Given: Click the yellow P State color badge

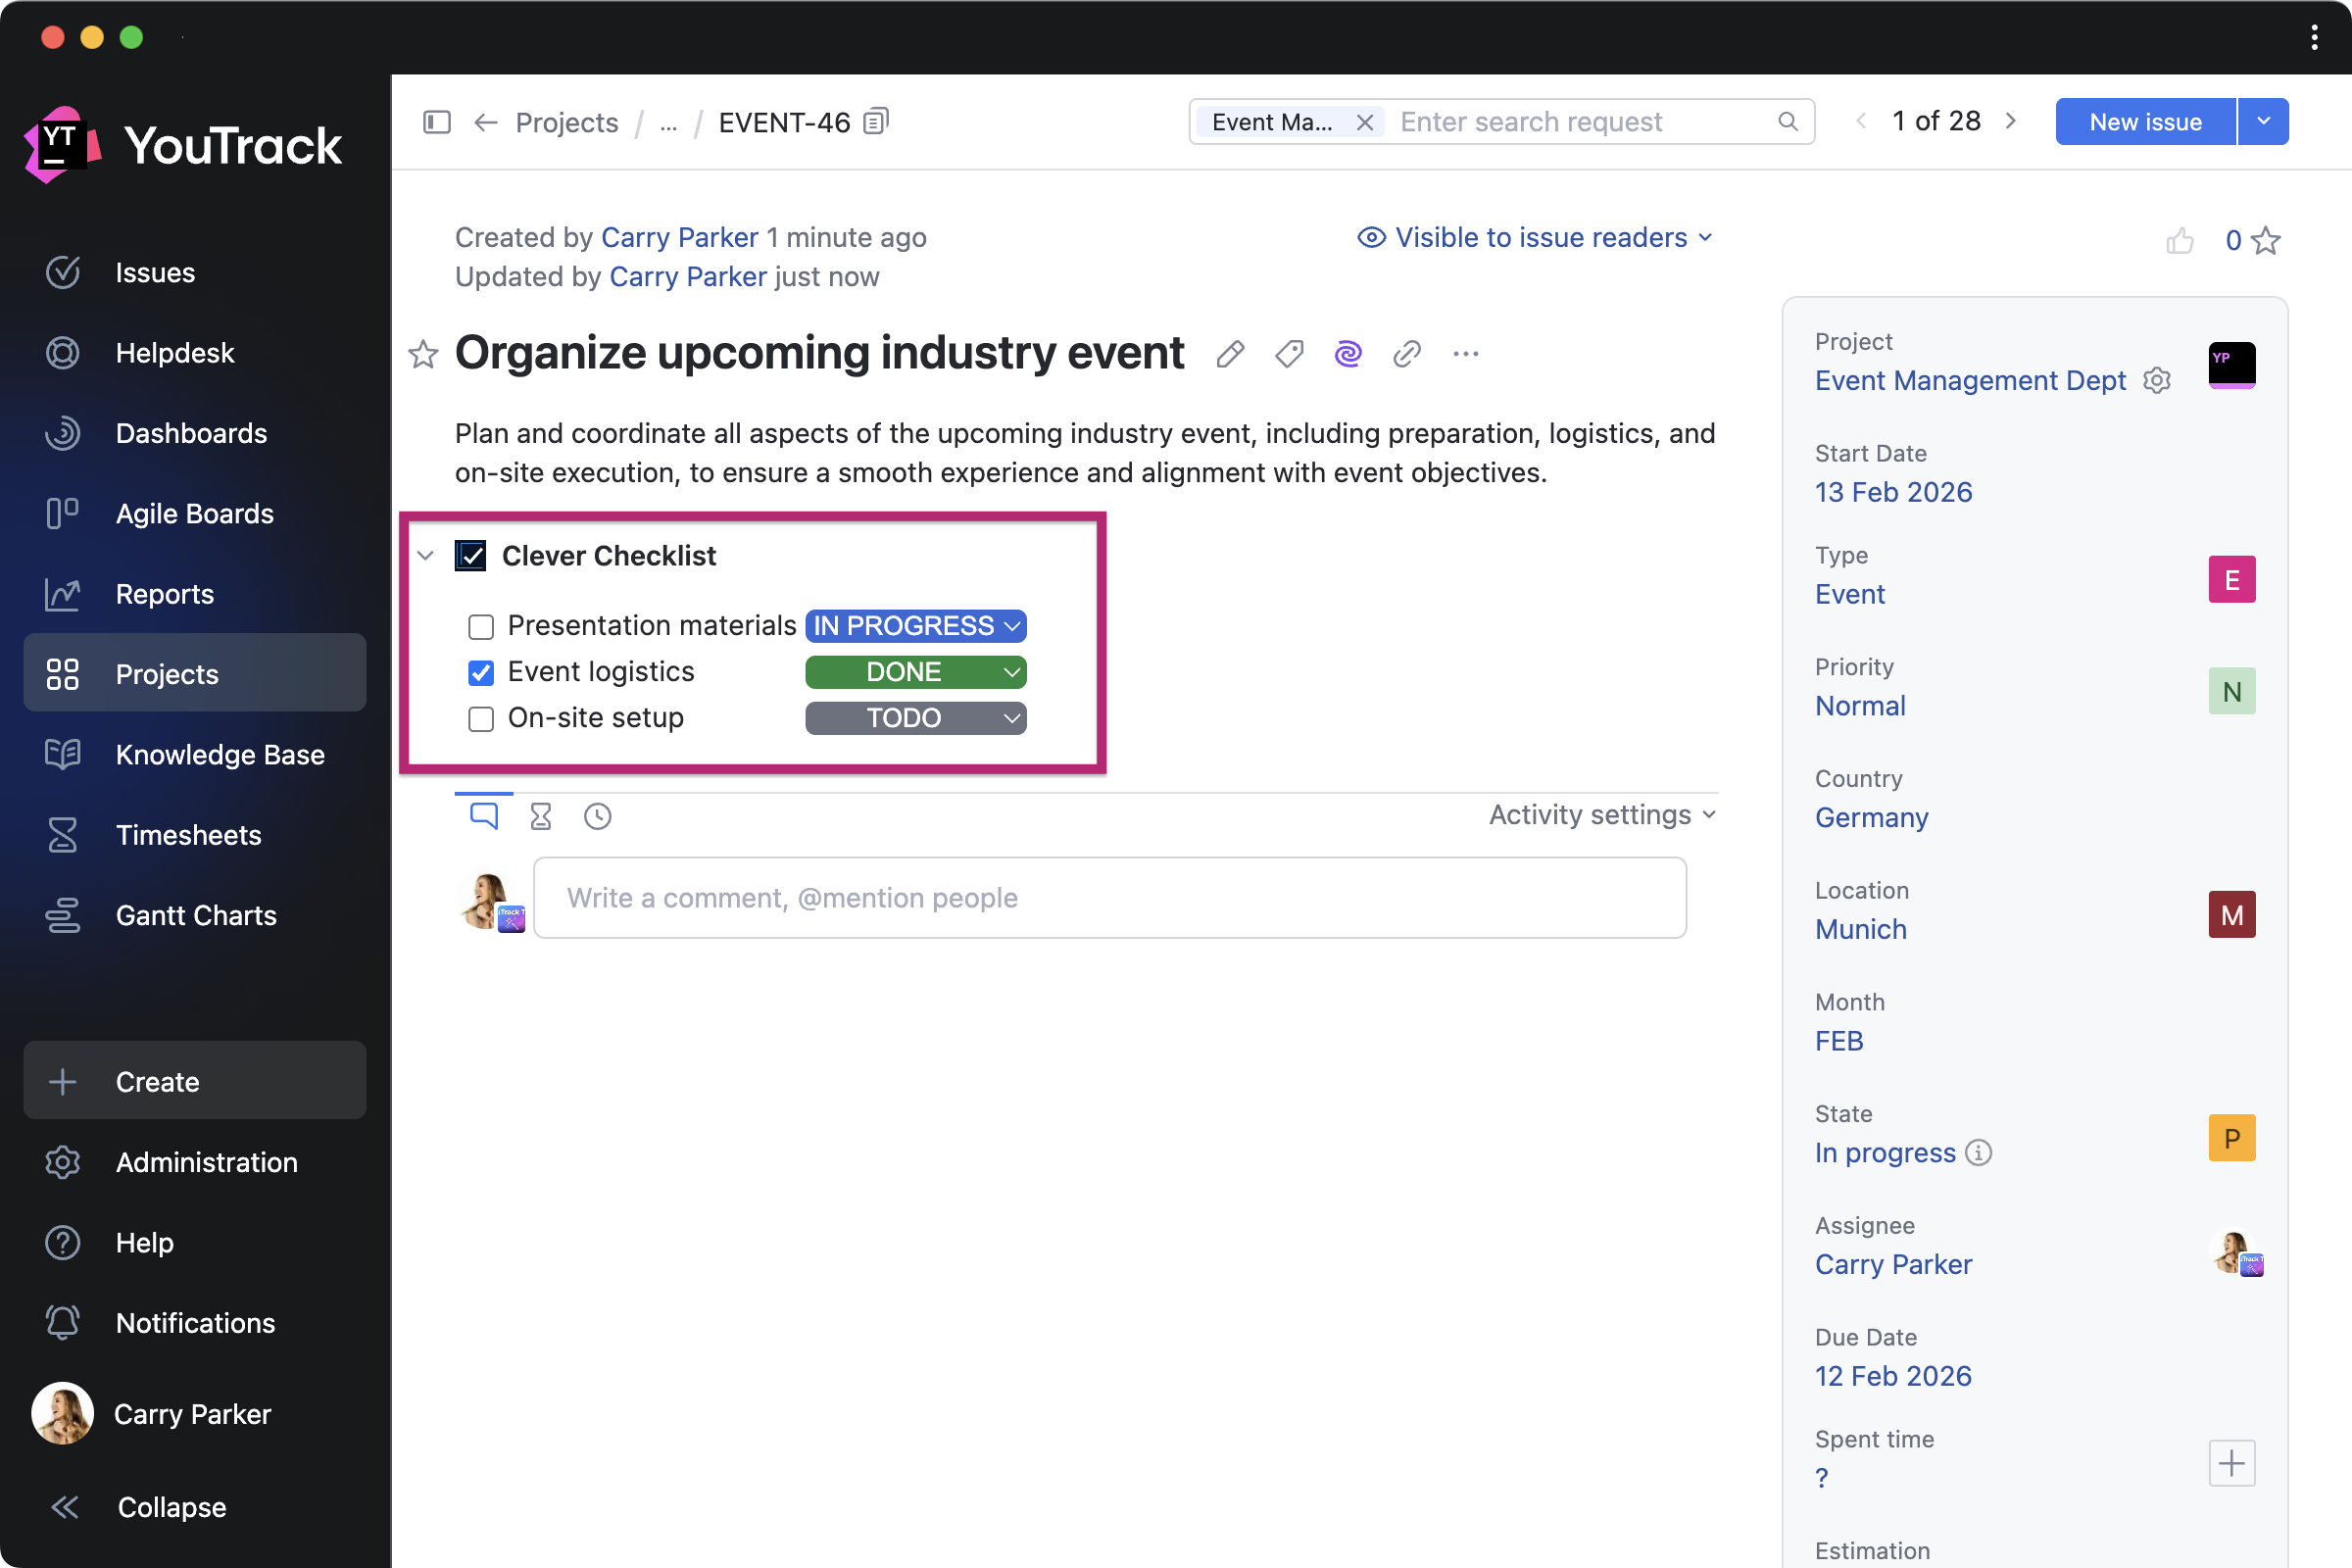Looking at the screenshot, I should (2231, 1138).
